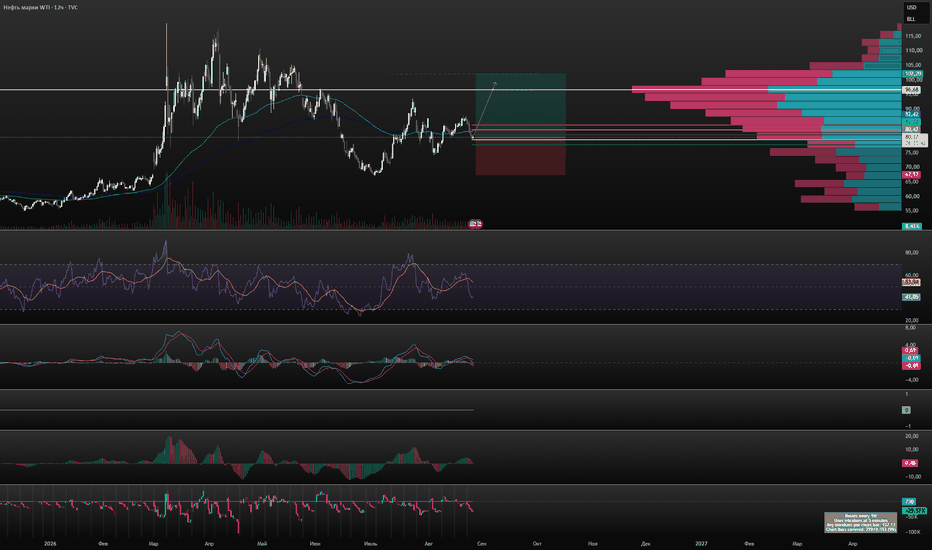Image resolution: width=932 pixels, height=550 pixels.
Task: Click the +29,57K bottom indicator label
Action: [914, 511]
